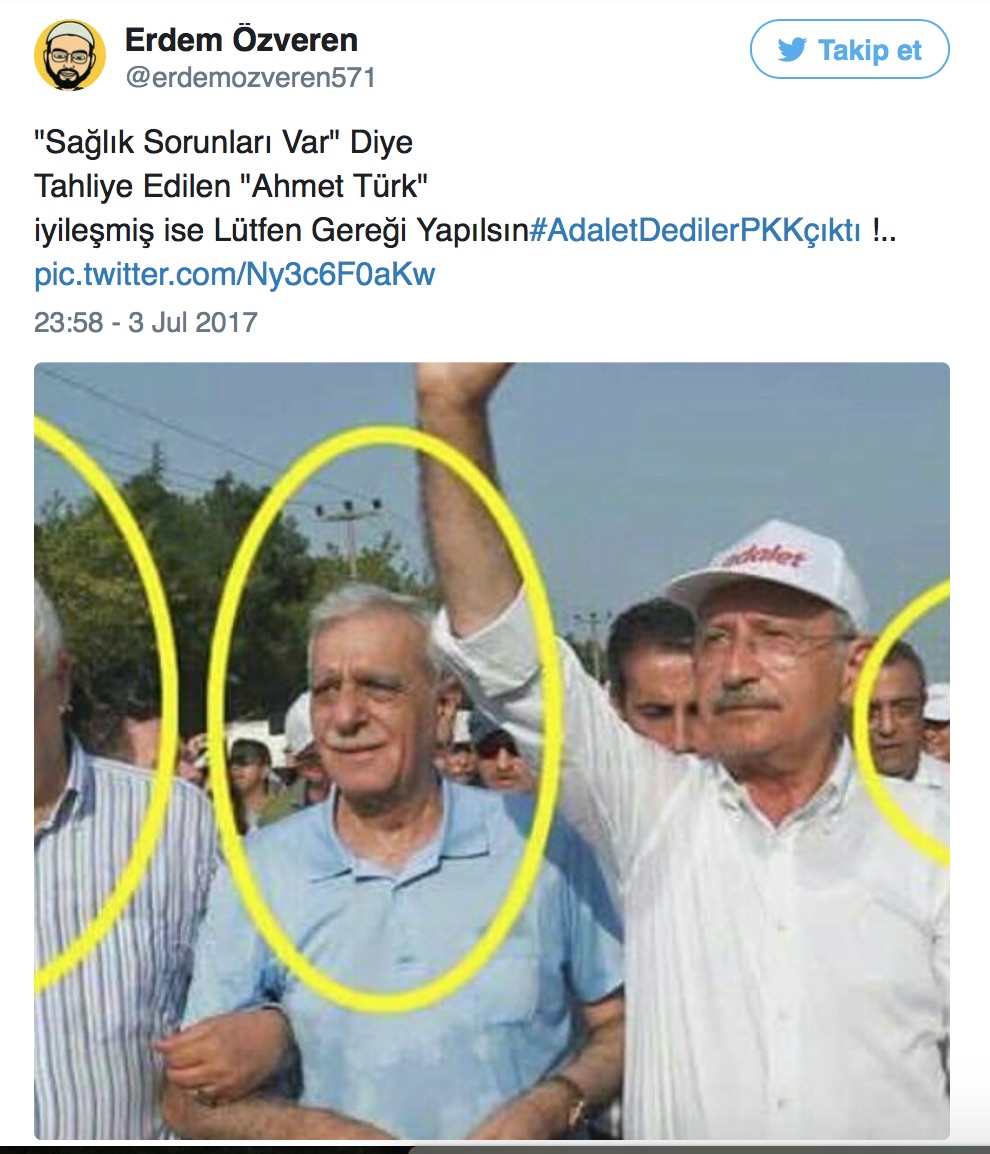The height and width of the screenshot is (1154, 990).
Task: Open the pic.twitter.com/Ny3c6F0aKw link
Action: [x=235, y=275]
